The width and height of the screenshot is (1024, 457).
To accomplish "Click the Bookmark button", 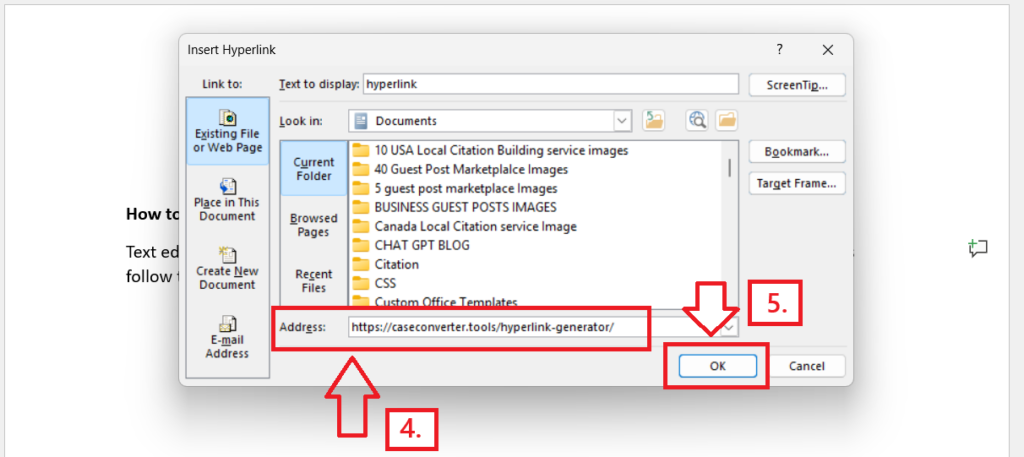I will coord(797,151).
